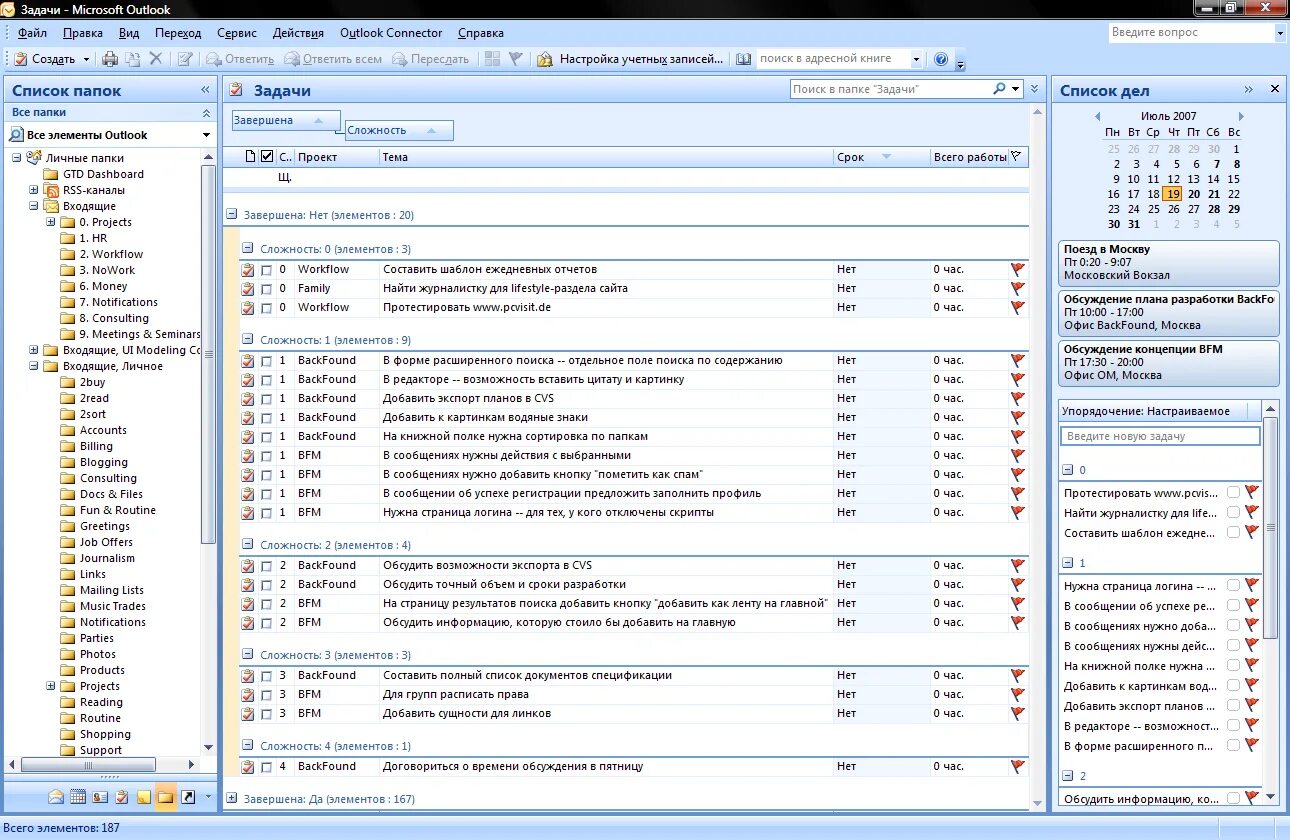Screen dimensions: 1290x840
Task: Check box for 'Нужна страница логина' in to-do list
Action: pyautogui.click(x=1234, y=586)
